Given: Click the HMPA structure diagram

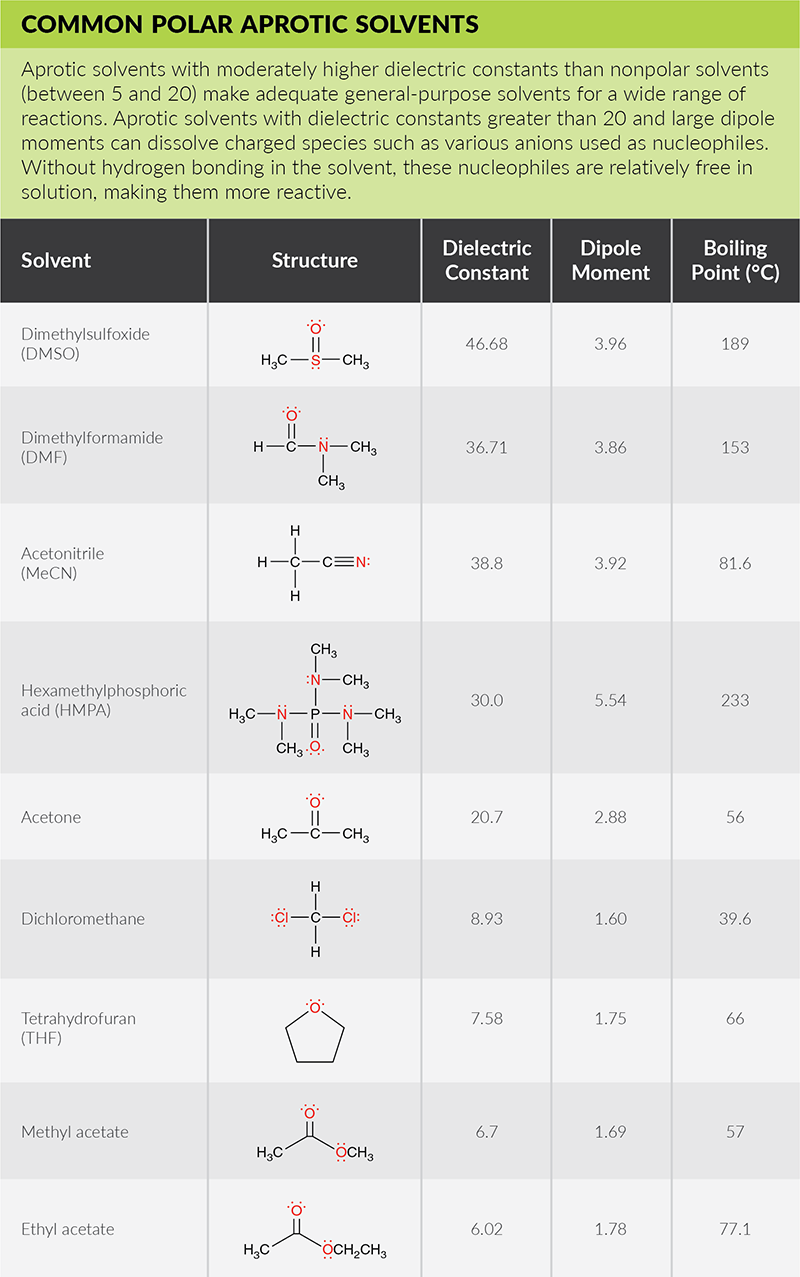Looking at the screenshot, I should click(x=314, y=700).
